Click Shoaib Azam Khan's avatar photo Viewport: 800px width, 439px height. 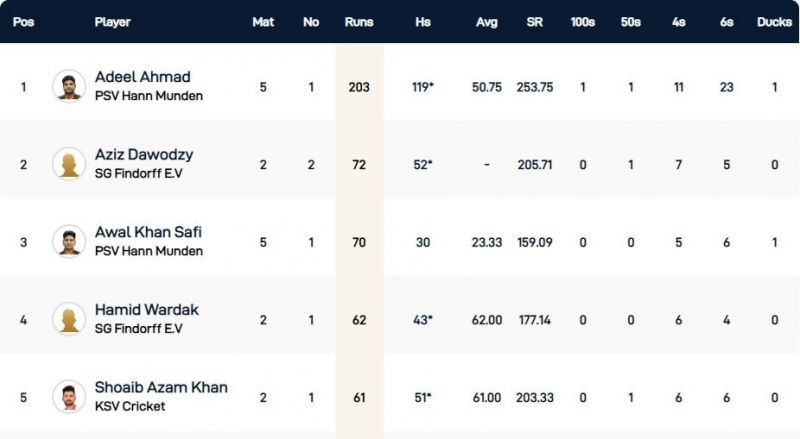click(69, 396)
